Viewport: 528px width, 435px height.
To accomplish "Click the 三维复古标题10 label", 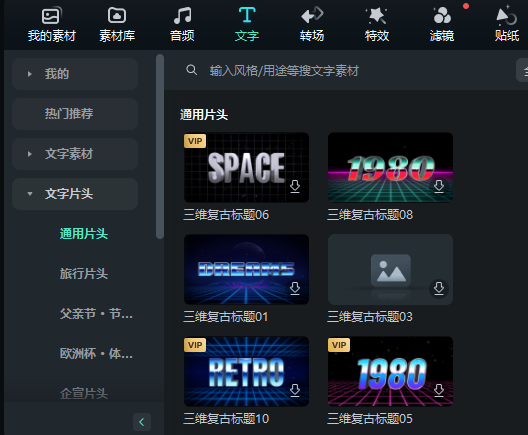I will [226, 419].
